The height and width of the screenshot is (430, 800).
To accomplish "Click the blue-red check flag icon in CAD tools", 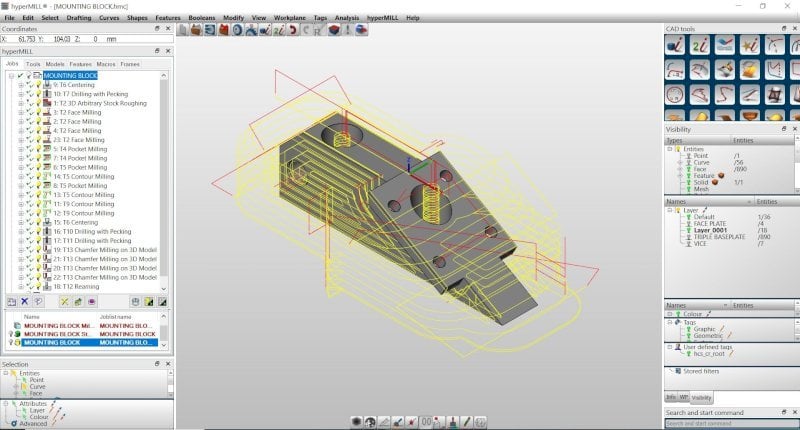I will click(x=725, y=45).
